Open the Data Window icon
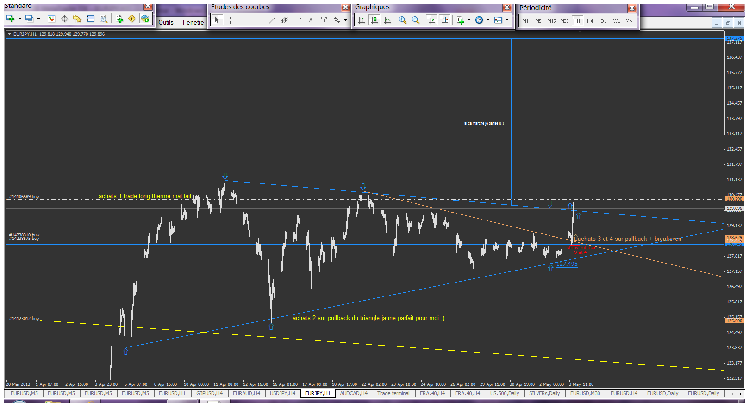749x403 pixels. (64, 19)
